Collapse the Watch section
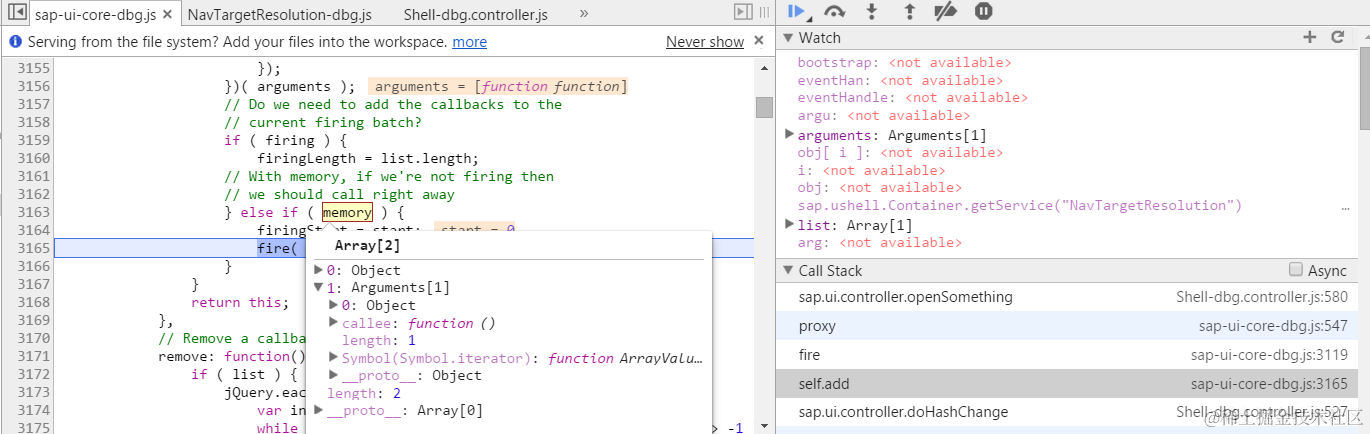This screenshot has width=1370, height=434. (x=788, y=38)
